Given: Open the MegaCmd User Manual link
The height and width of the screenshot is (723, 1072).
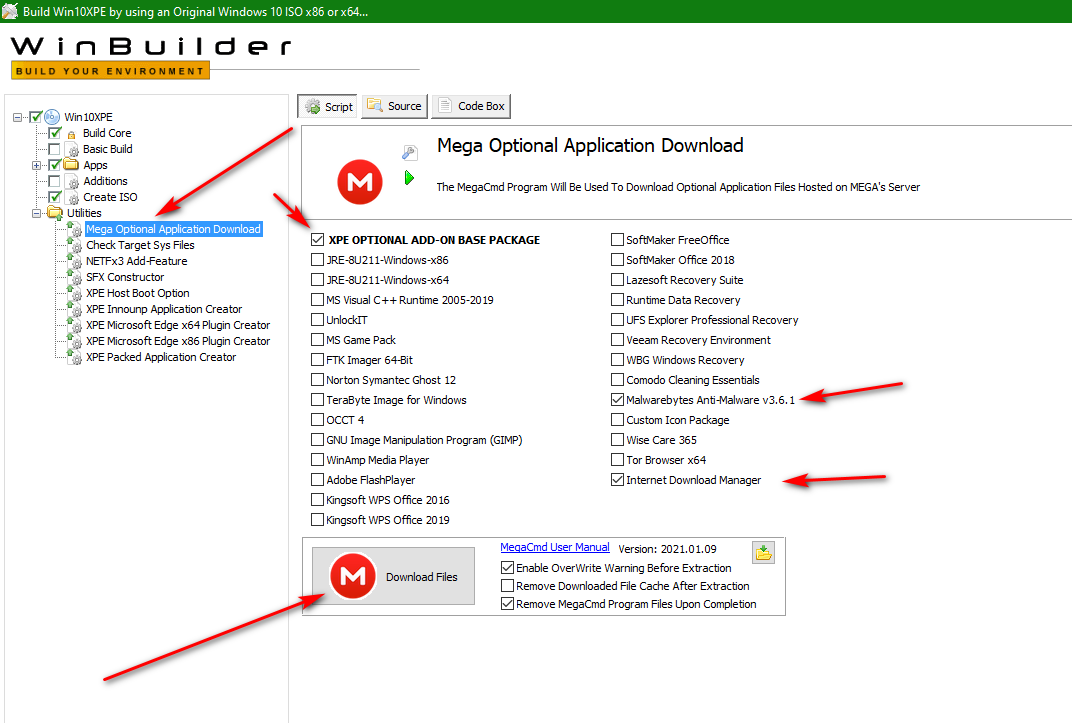Looking at the screenshot, I should [x=554, y=547].
